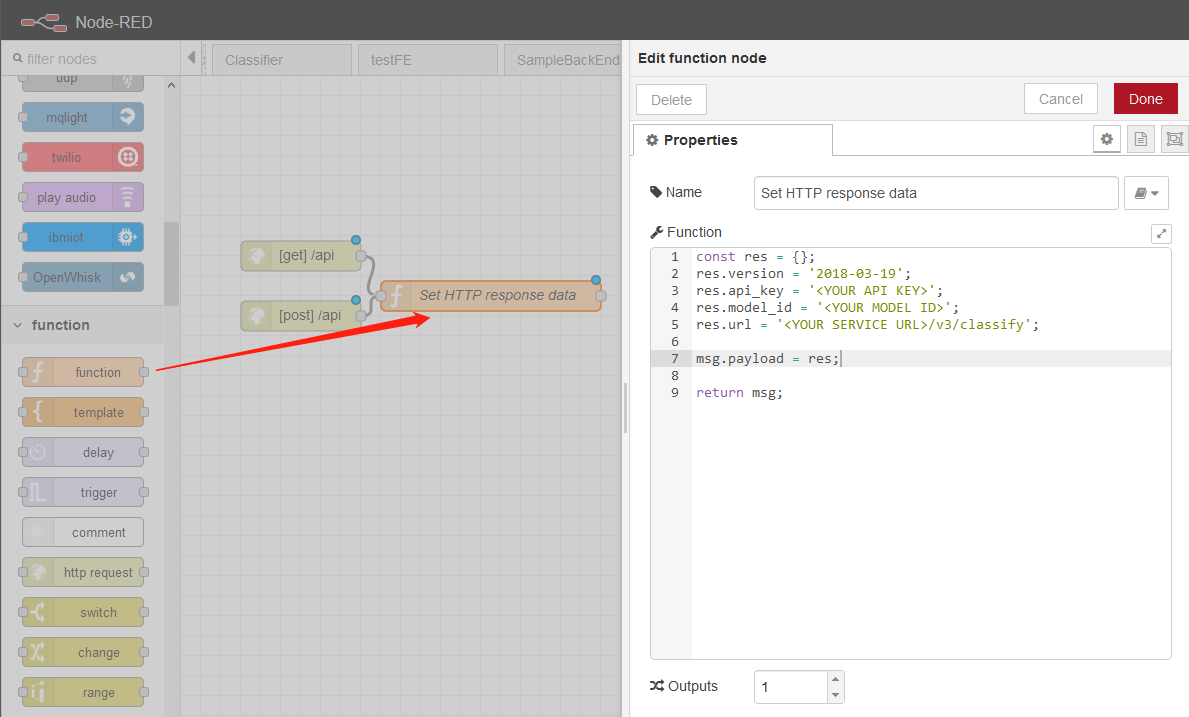Select the http request node in the palette

(x=82, y=572)
